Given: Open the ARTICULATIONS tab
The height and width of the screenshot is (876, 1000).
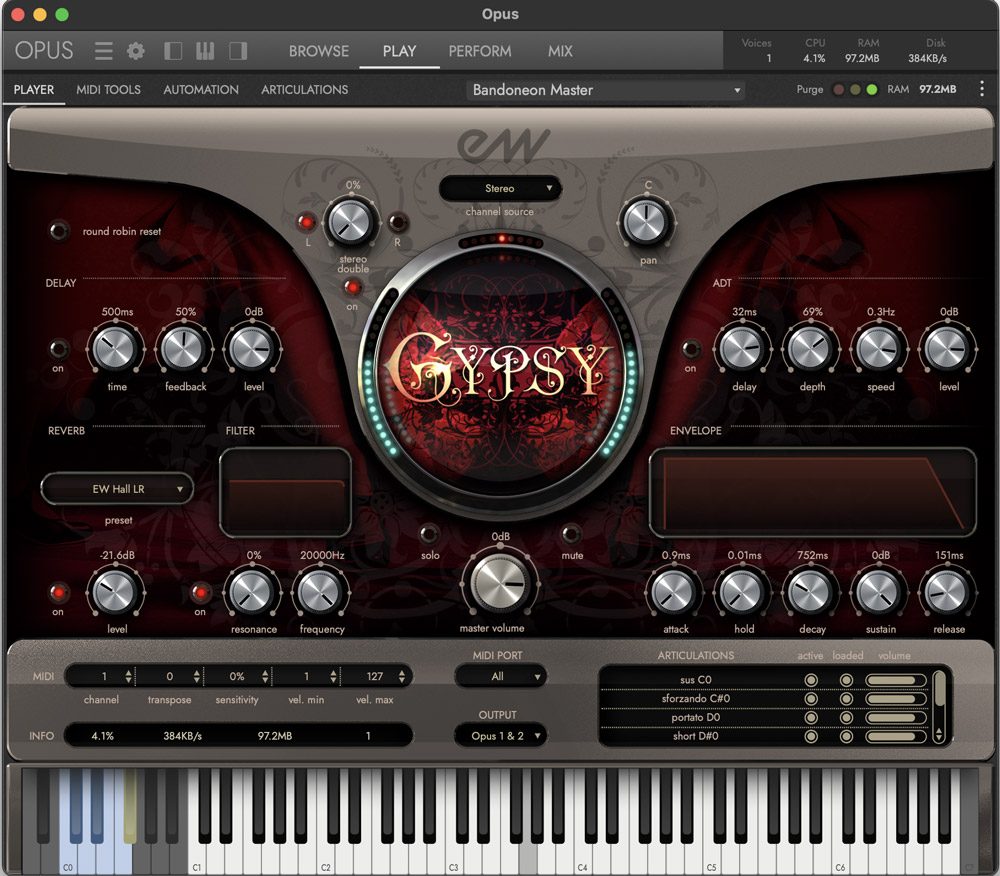Looking at the screenshot, I should 304,89.
